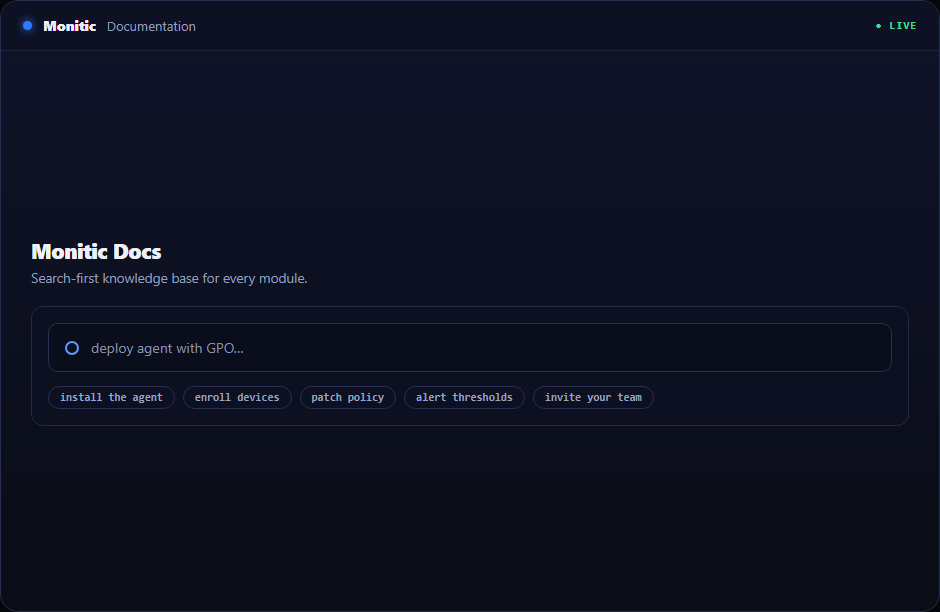Focus the 'deploy agent with GPO...' search field
Screen dimensions: 940x612
coord(469,348)
